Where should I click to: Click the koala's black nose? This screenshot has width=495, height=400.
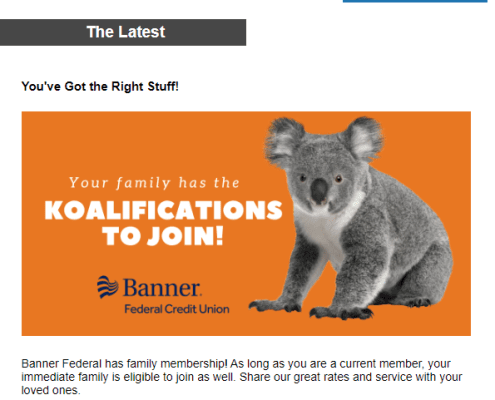[319, 191]
